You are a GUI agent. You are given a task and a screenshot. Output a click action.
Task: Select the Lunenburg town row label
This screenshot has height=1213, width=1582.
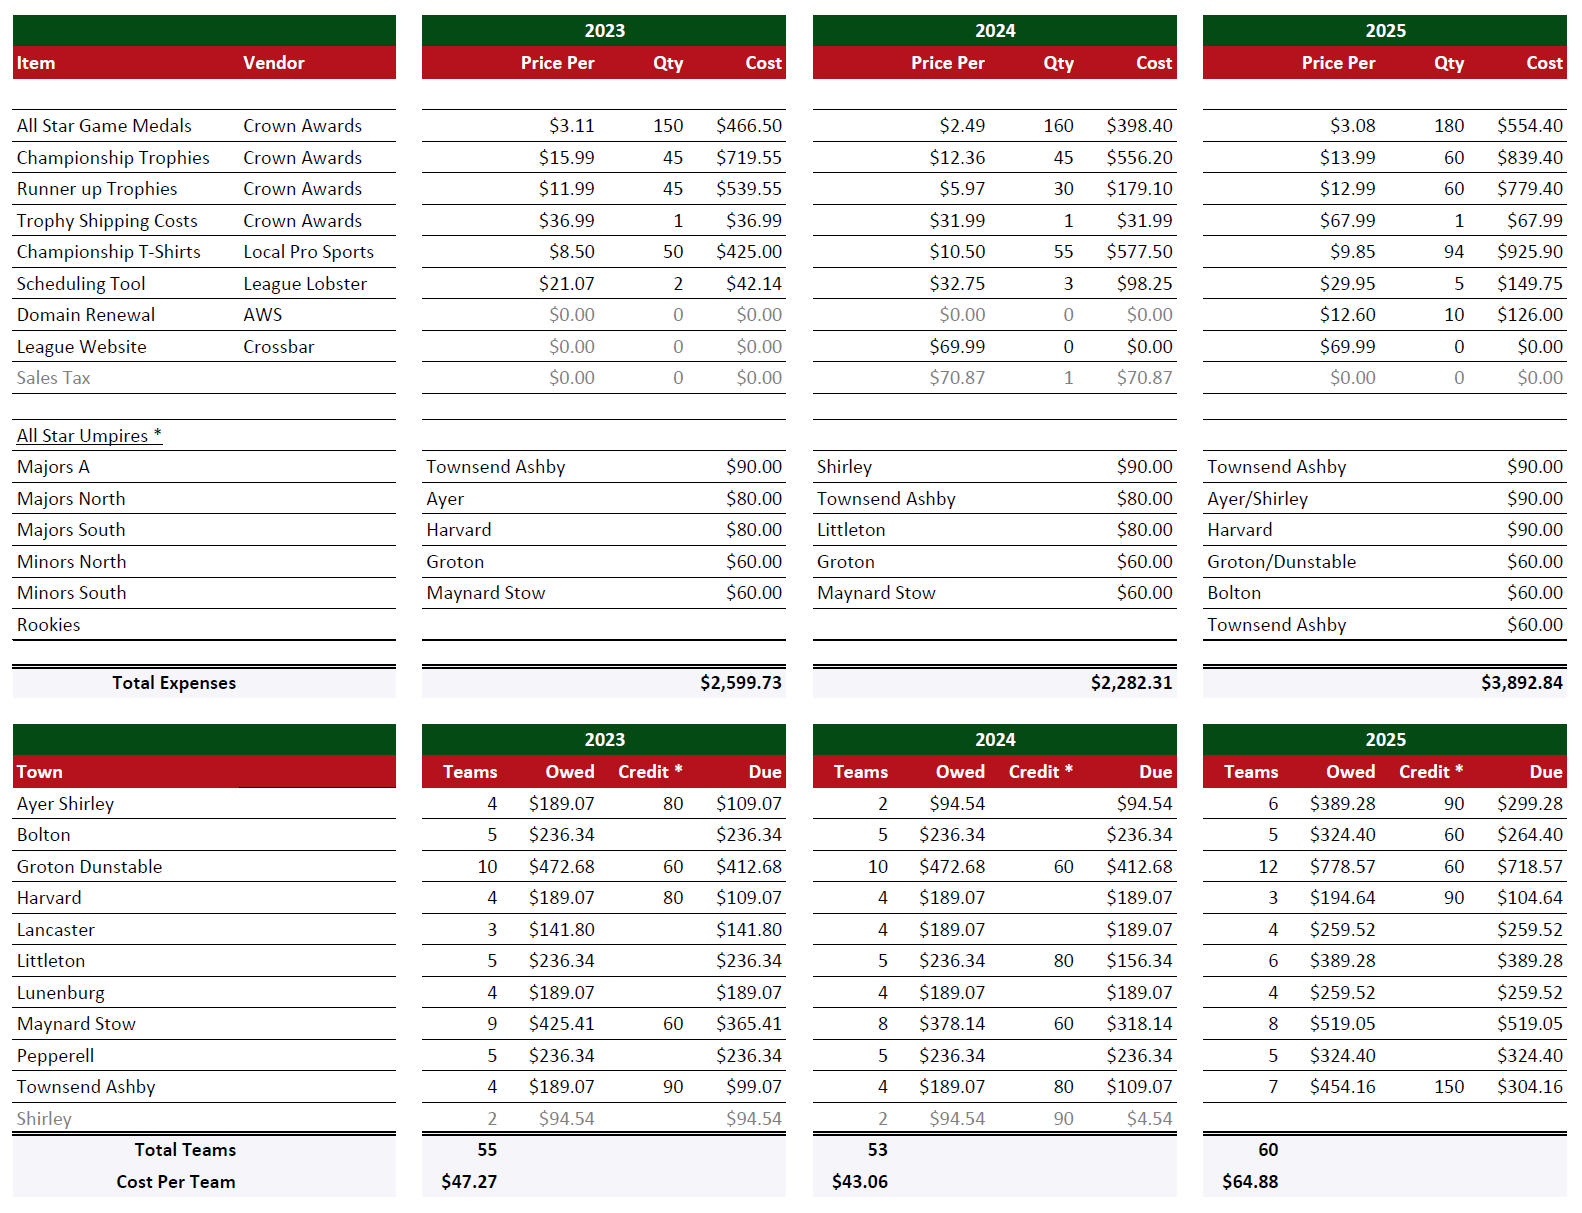(61, 993)
